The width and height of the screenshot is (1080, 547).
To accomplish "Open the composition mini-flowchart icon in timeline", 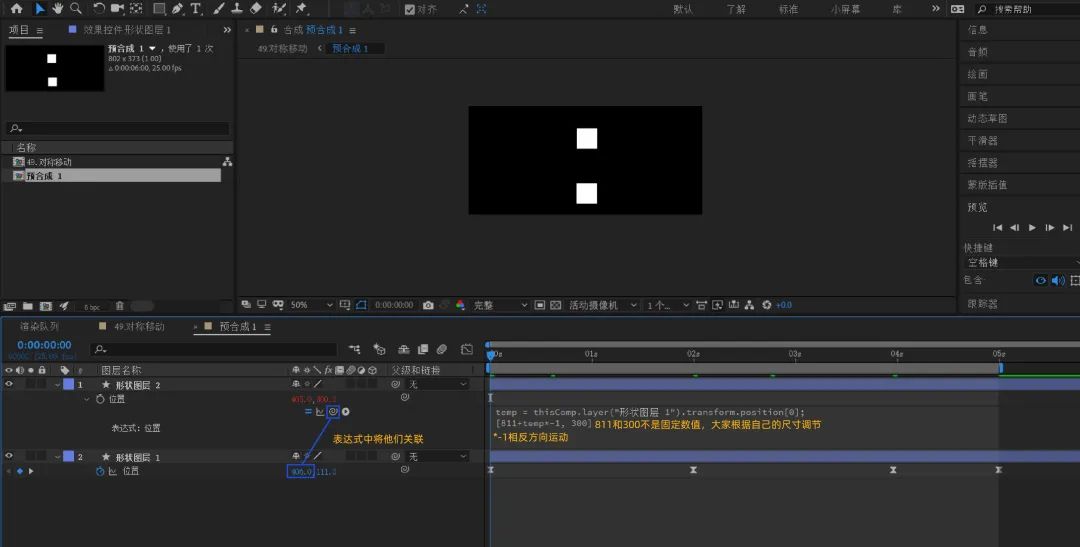I will (x=355, y=349).
